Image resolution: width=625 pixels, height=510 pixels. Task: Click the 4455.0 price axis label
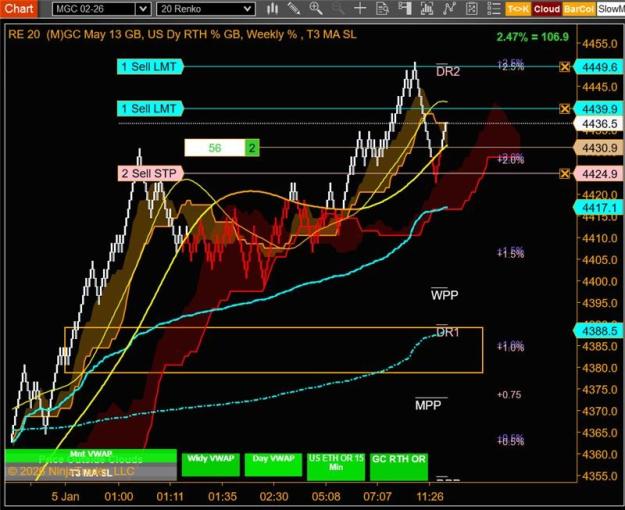coord(600,43)
